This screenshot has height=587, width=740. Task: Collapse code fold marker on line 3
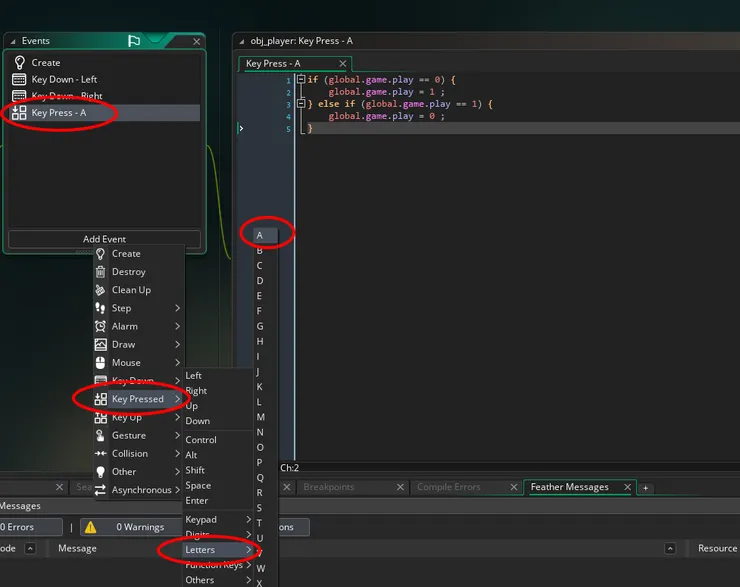tap(301, 103)
